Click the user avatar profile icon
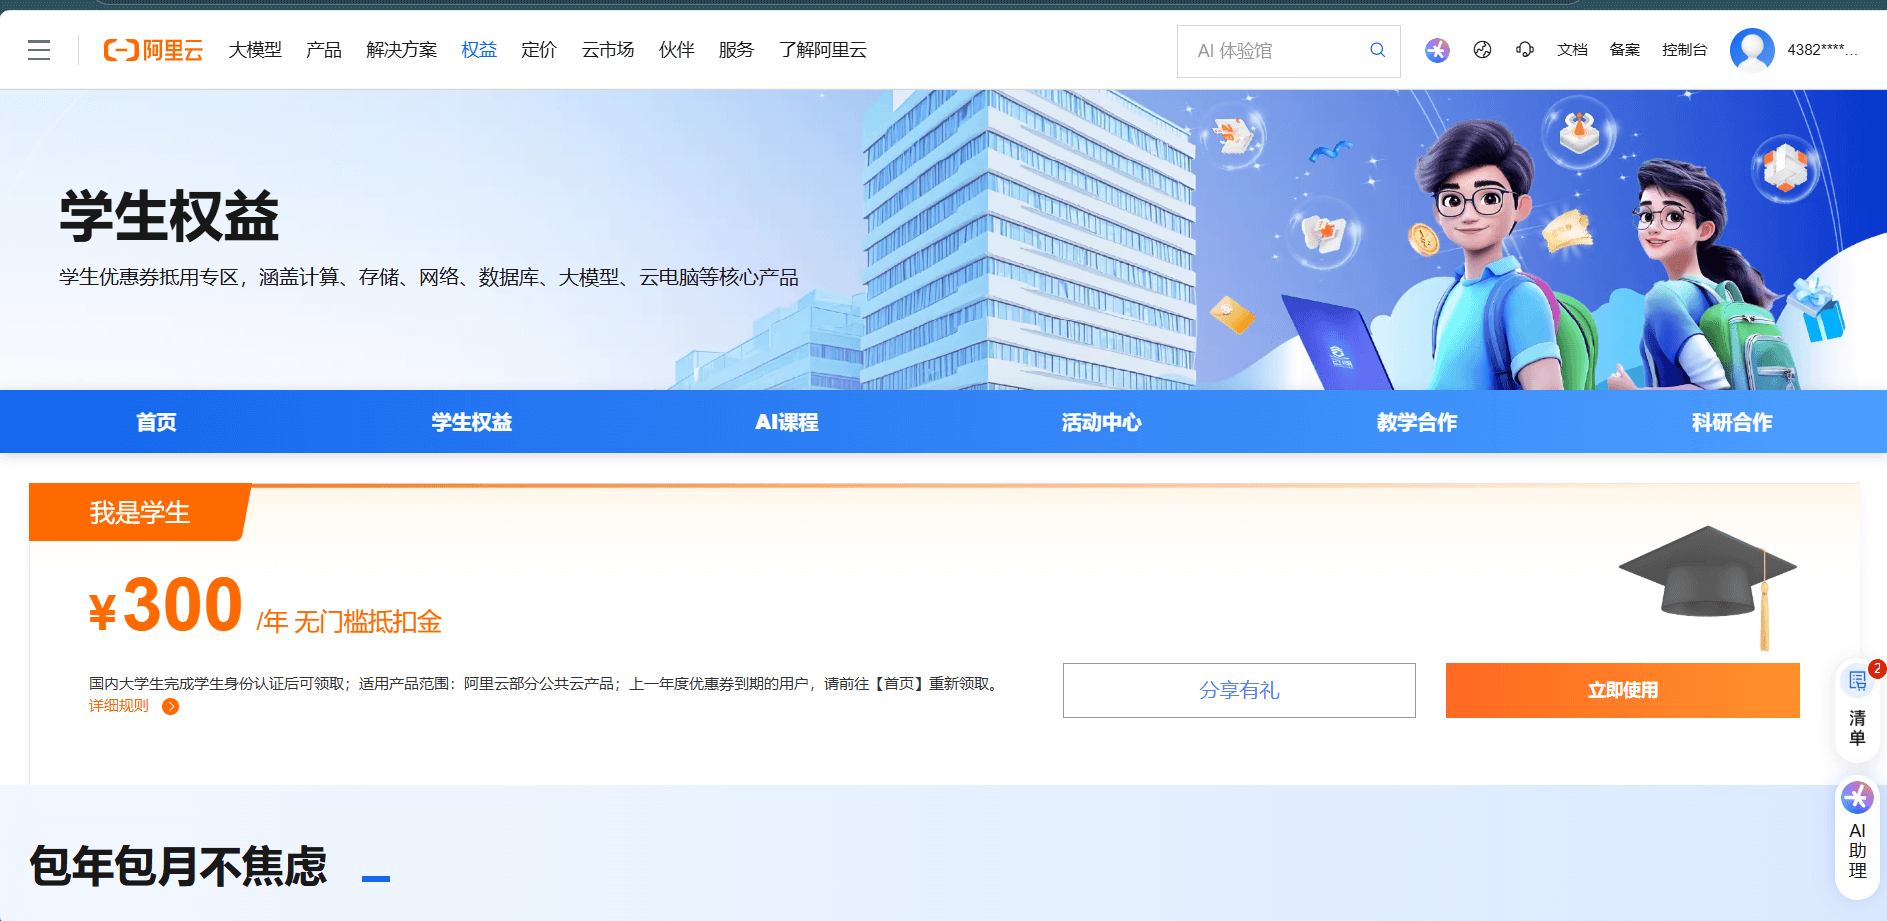The image size is (1887, 921). [1751, 50]
